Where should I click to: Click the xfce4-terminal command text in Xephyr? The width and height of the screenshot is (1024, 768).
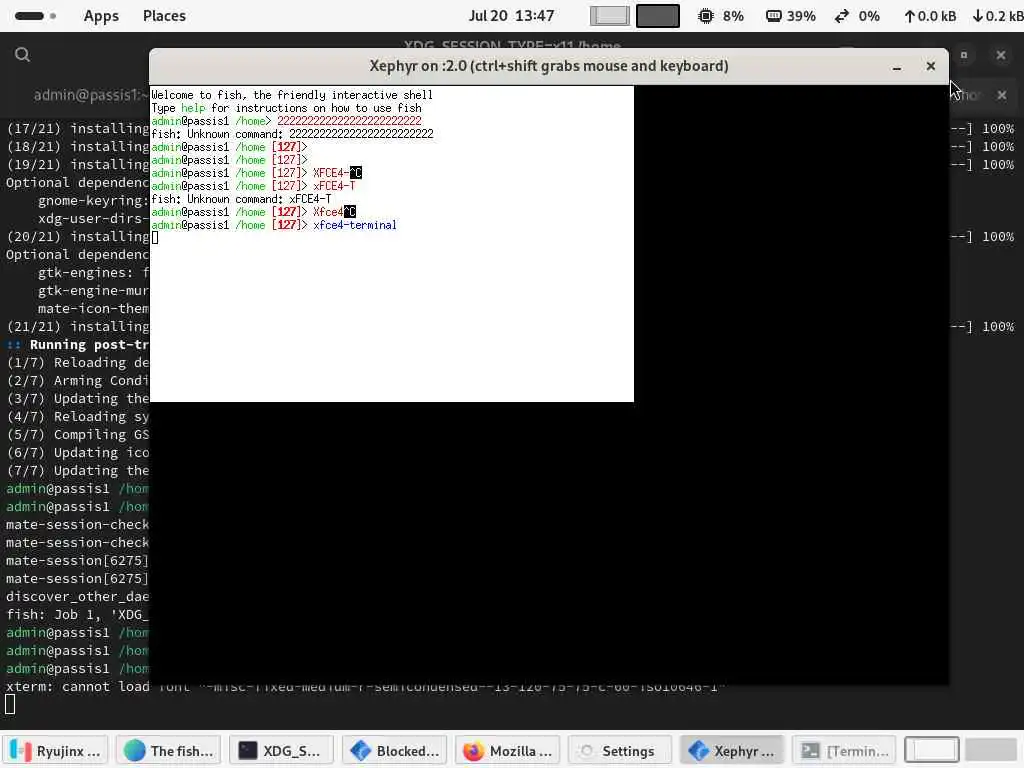(355, 225)
